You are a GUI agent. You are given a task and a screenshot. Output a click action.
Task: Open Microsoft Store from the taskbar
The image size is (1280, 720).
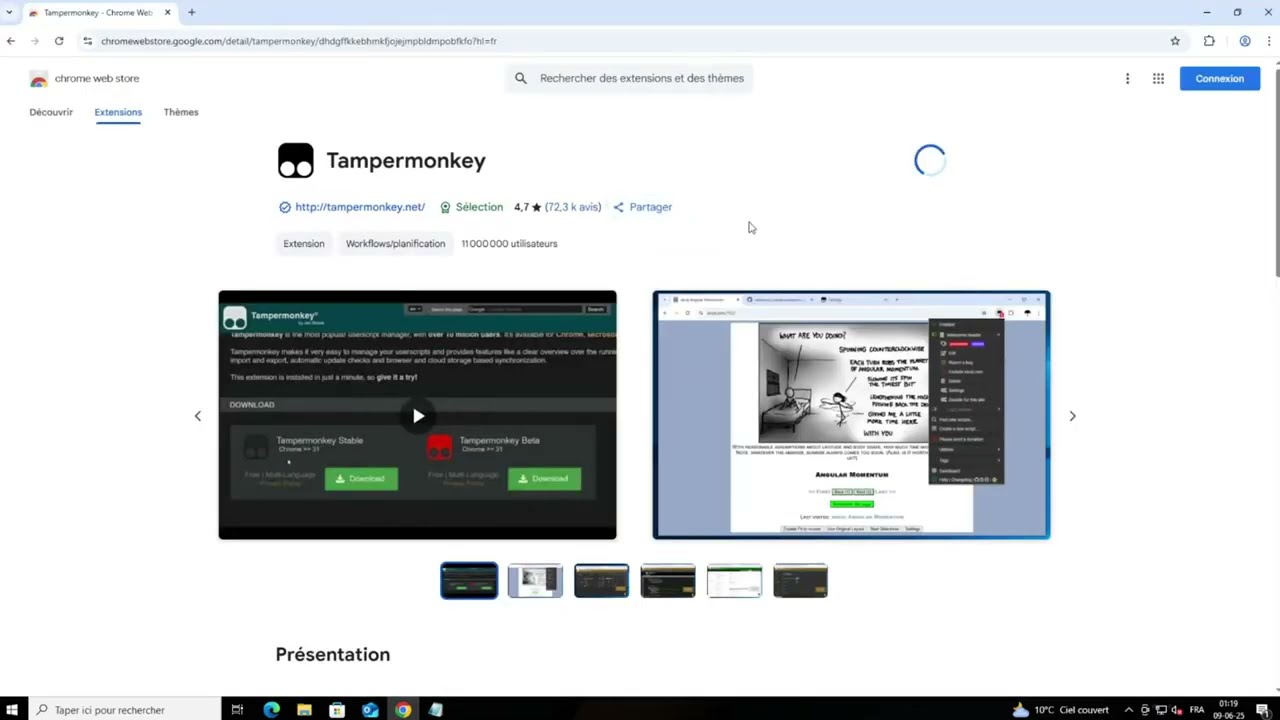[337, 710]
